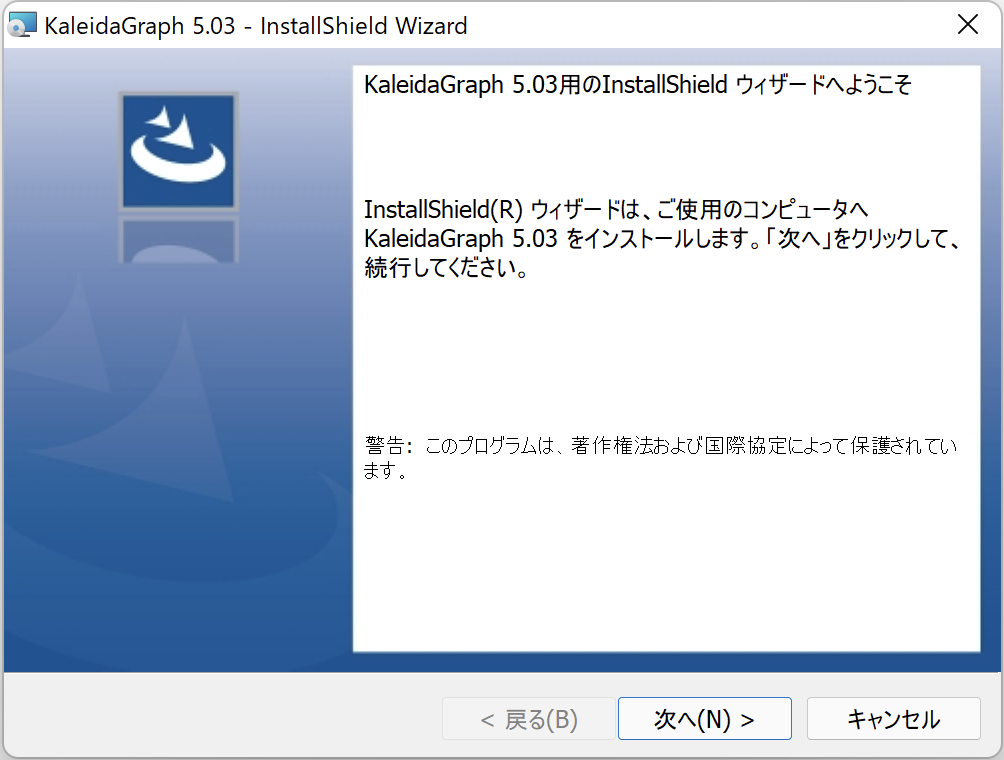Image resolution: width=1004 pixels, height=760 pixels.
Task: Click the KaleidaGraph logo image
Action: (178, 151)
